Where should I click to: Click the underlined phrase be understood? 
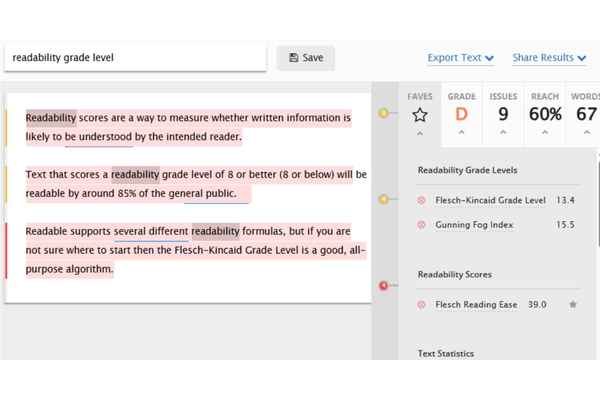[x=98, y=137]
